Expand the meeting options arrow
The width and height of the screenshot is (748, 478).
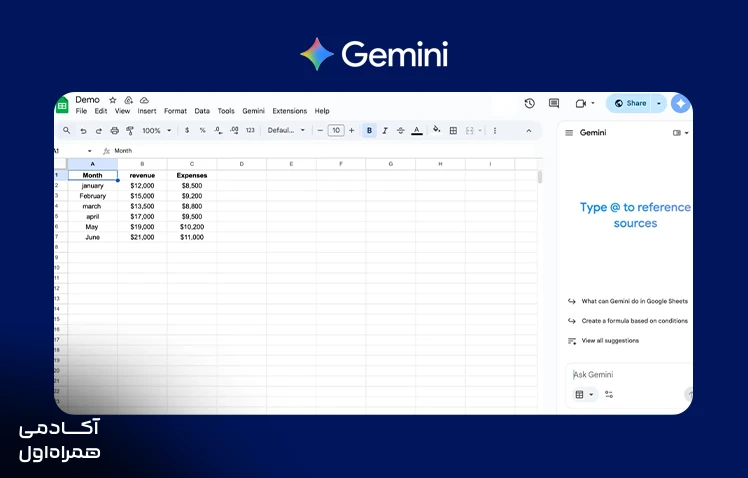click(593, 103)
